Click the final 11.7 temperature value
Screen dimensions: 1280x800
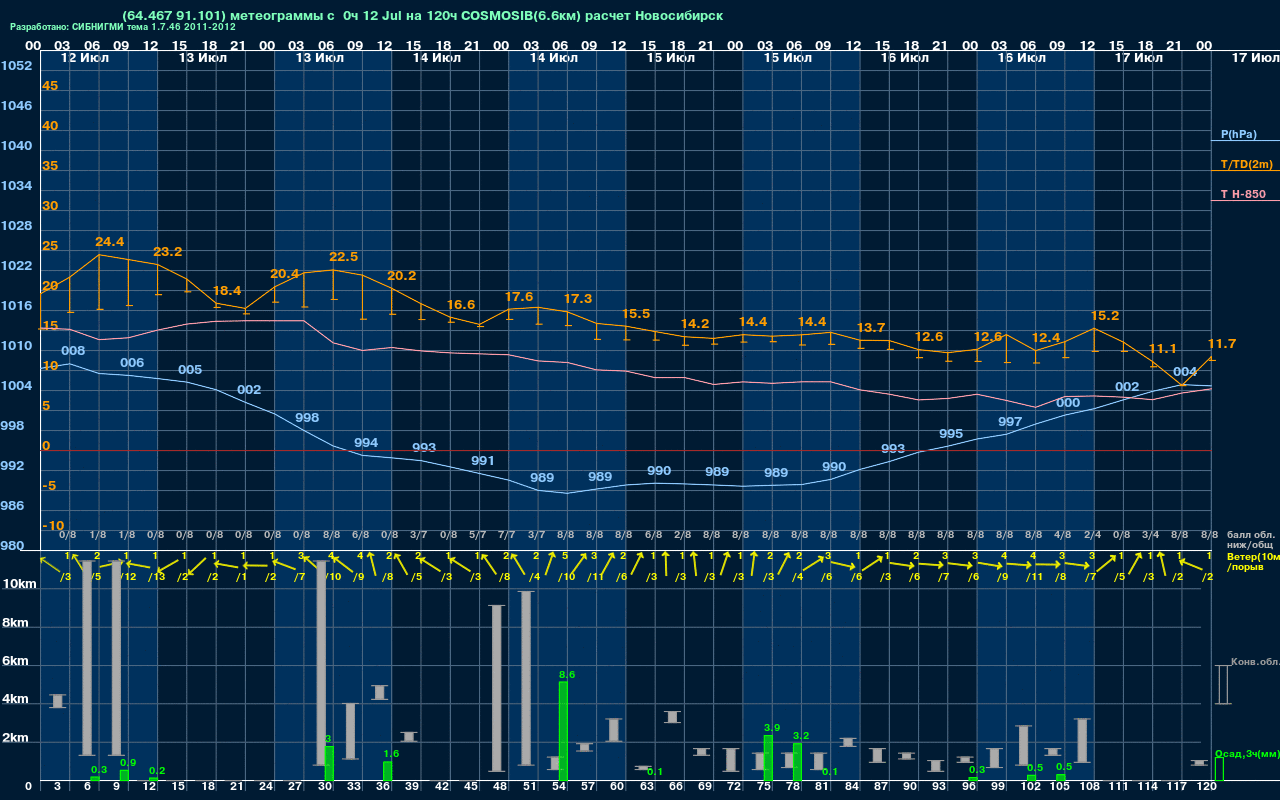1222,344
